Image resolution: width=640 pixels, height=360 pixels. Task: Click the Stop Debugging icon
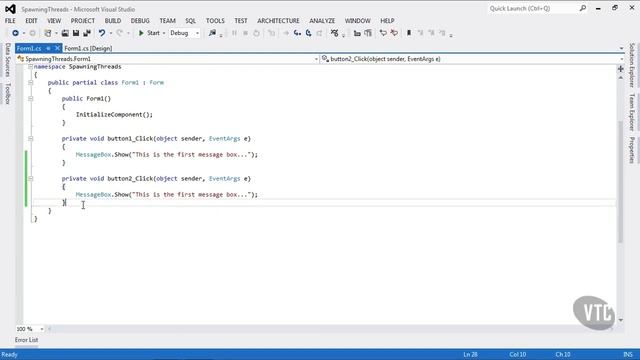coord(245,33)
